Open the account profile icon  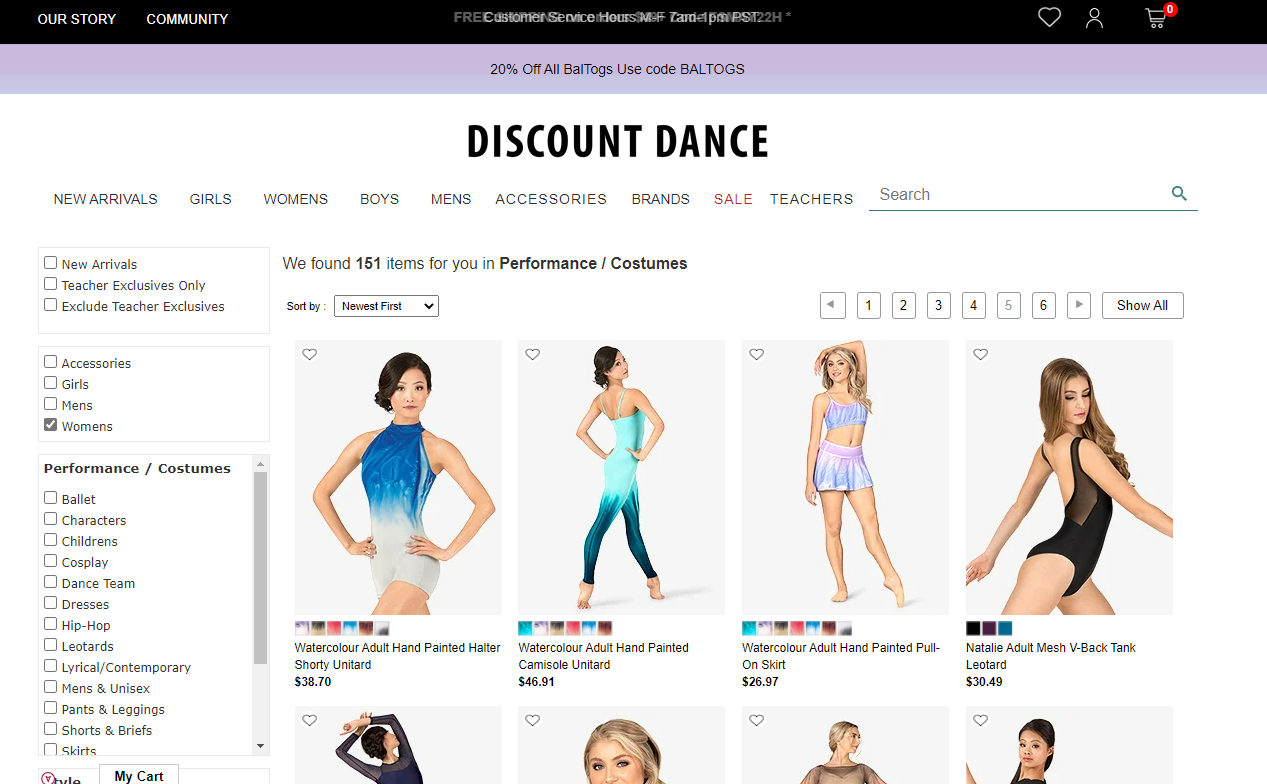pyautogui.click(x=1094, y=17)
